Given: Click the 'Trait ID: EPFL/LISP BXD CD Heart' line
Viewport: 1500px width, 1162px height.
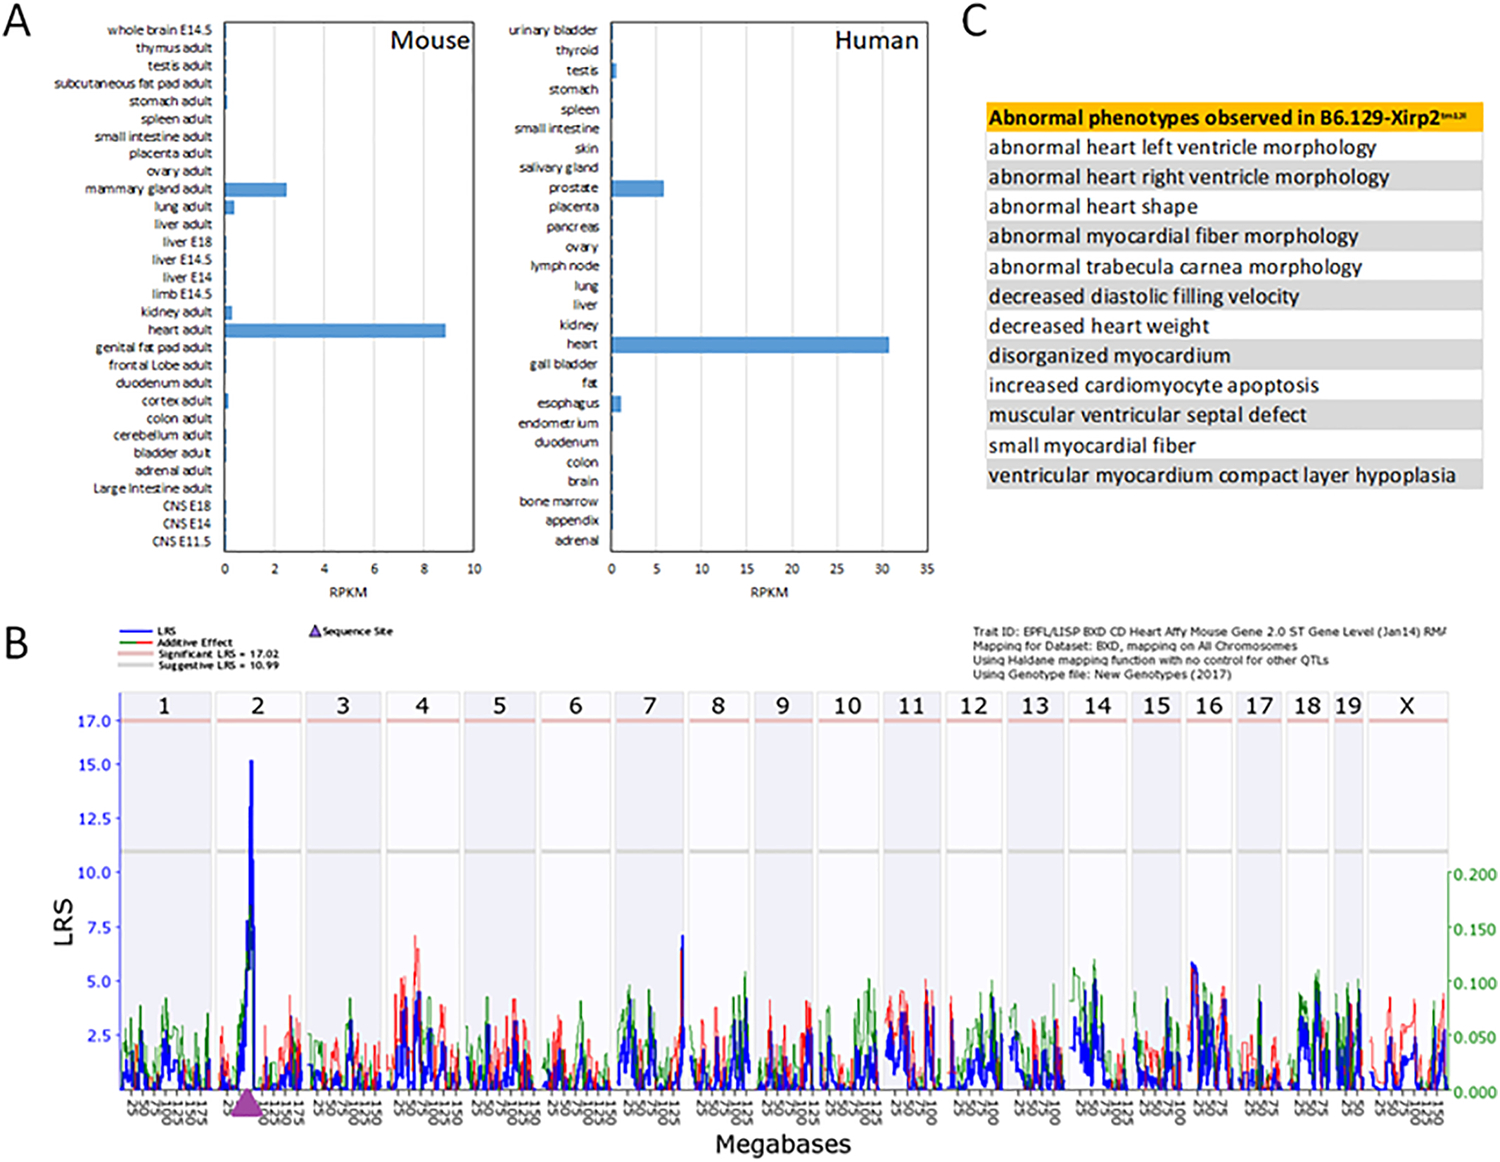Looking at the screenshot, I should tap(1209, 631).
